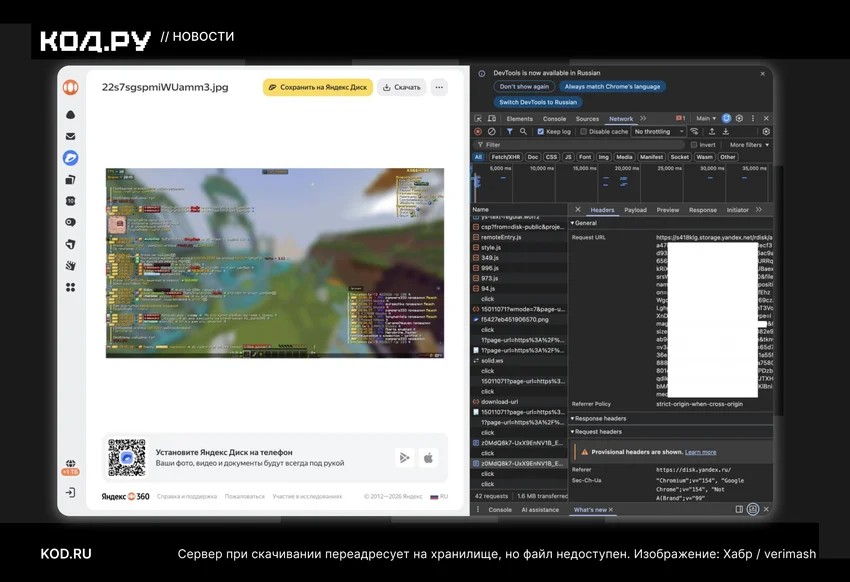
Task: Switch to the Sources tab
Action: pyautogui.click(x=587, y=119)
